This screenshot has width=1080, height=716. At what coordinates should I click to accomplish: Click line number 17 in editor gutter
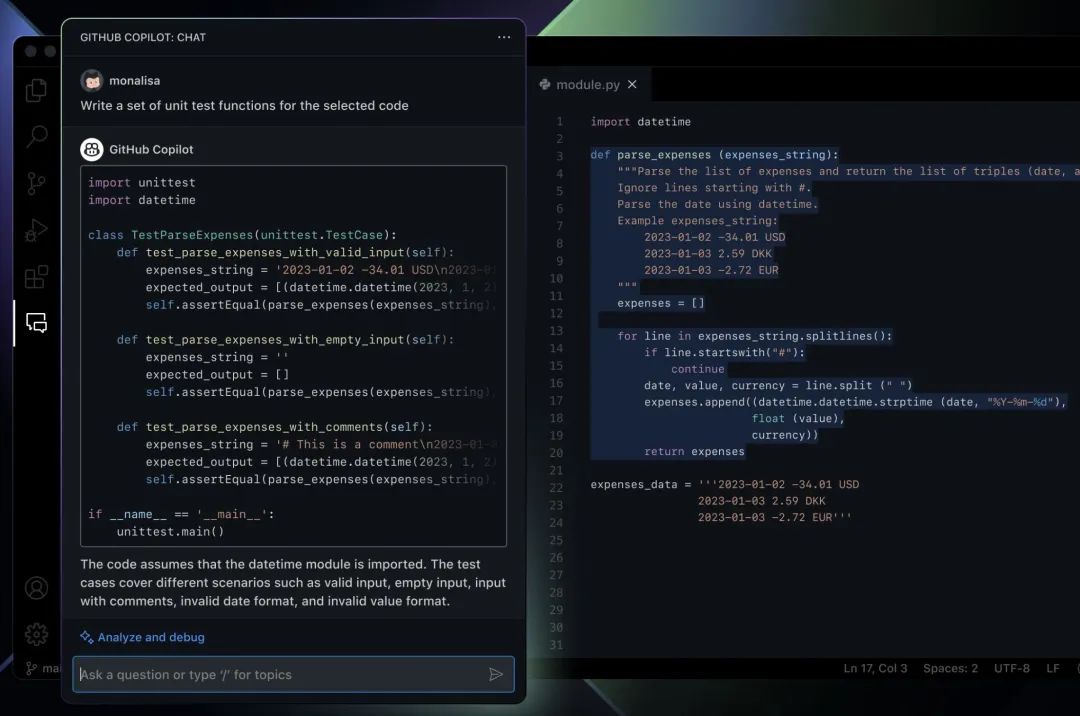coord(556,401)
